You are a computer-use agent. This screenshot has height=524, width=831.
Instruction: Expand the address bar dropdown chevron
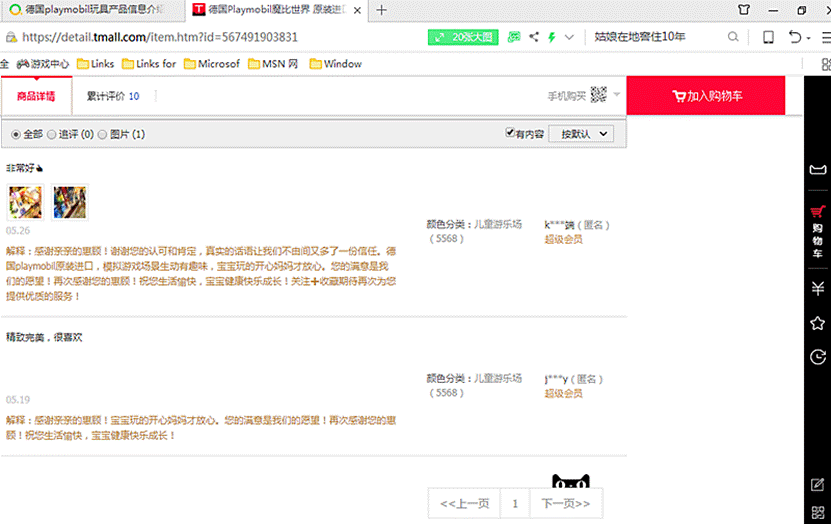[x=569, y=37]
